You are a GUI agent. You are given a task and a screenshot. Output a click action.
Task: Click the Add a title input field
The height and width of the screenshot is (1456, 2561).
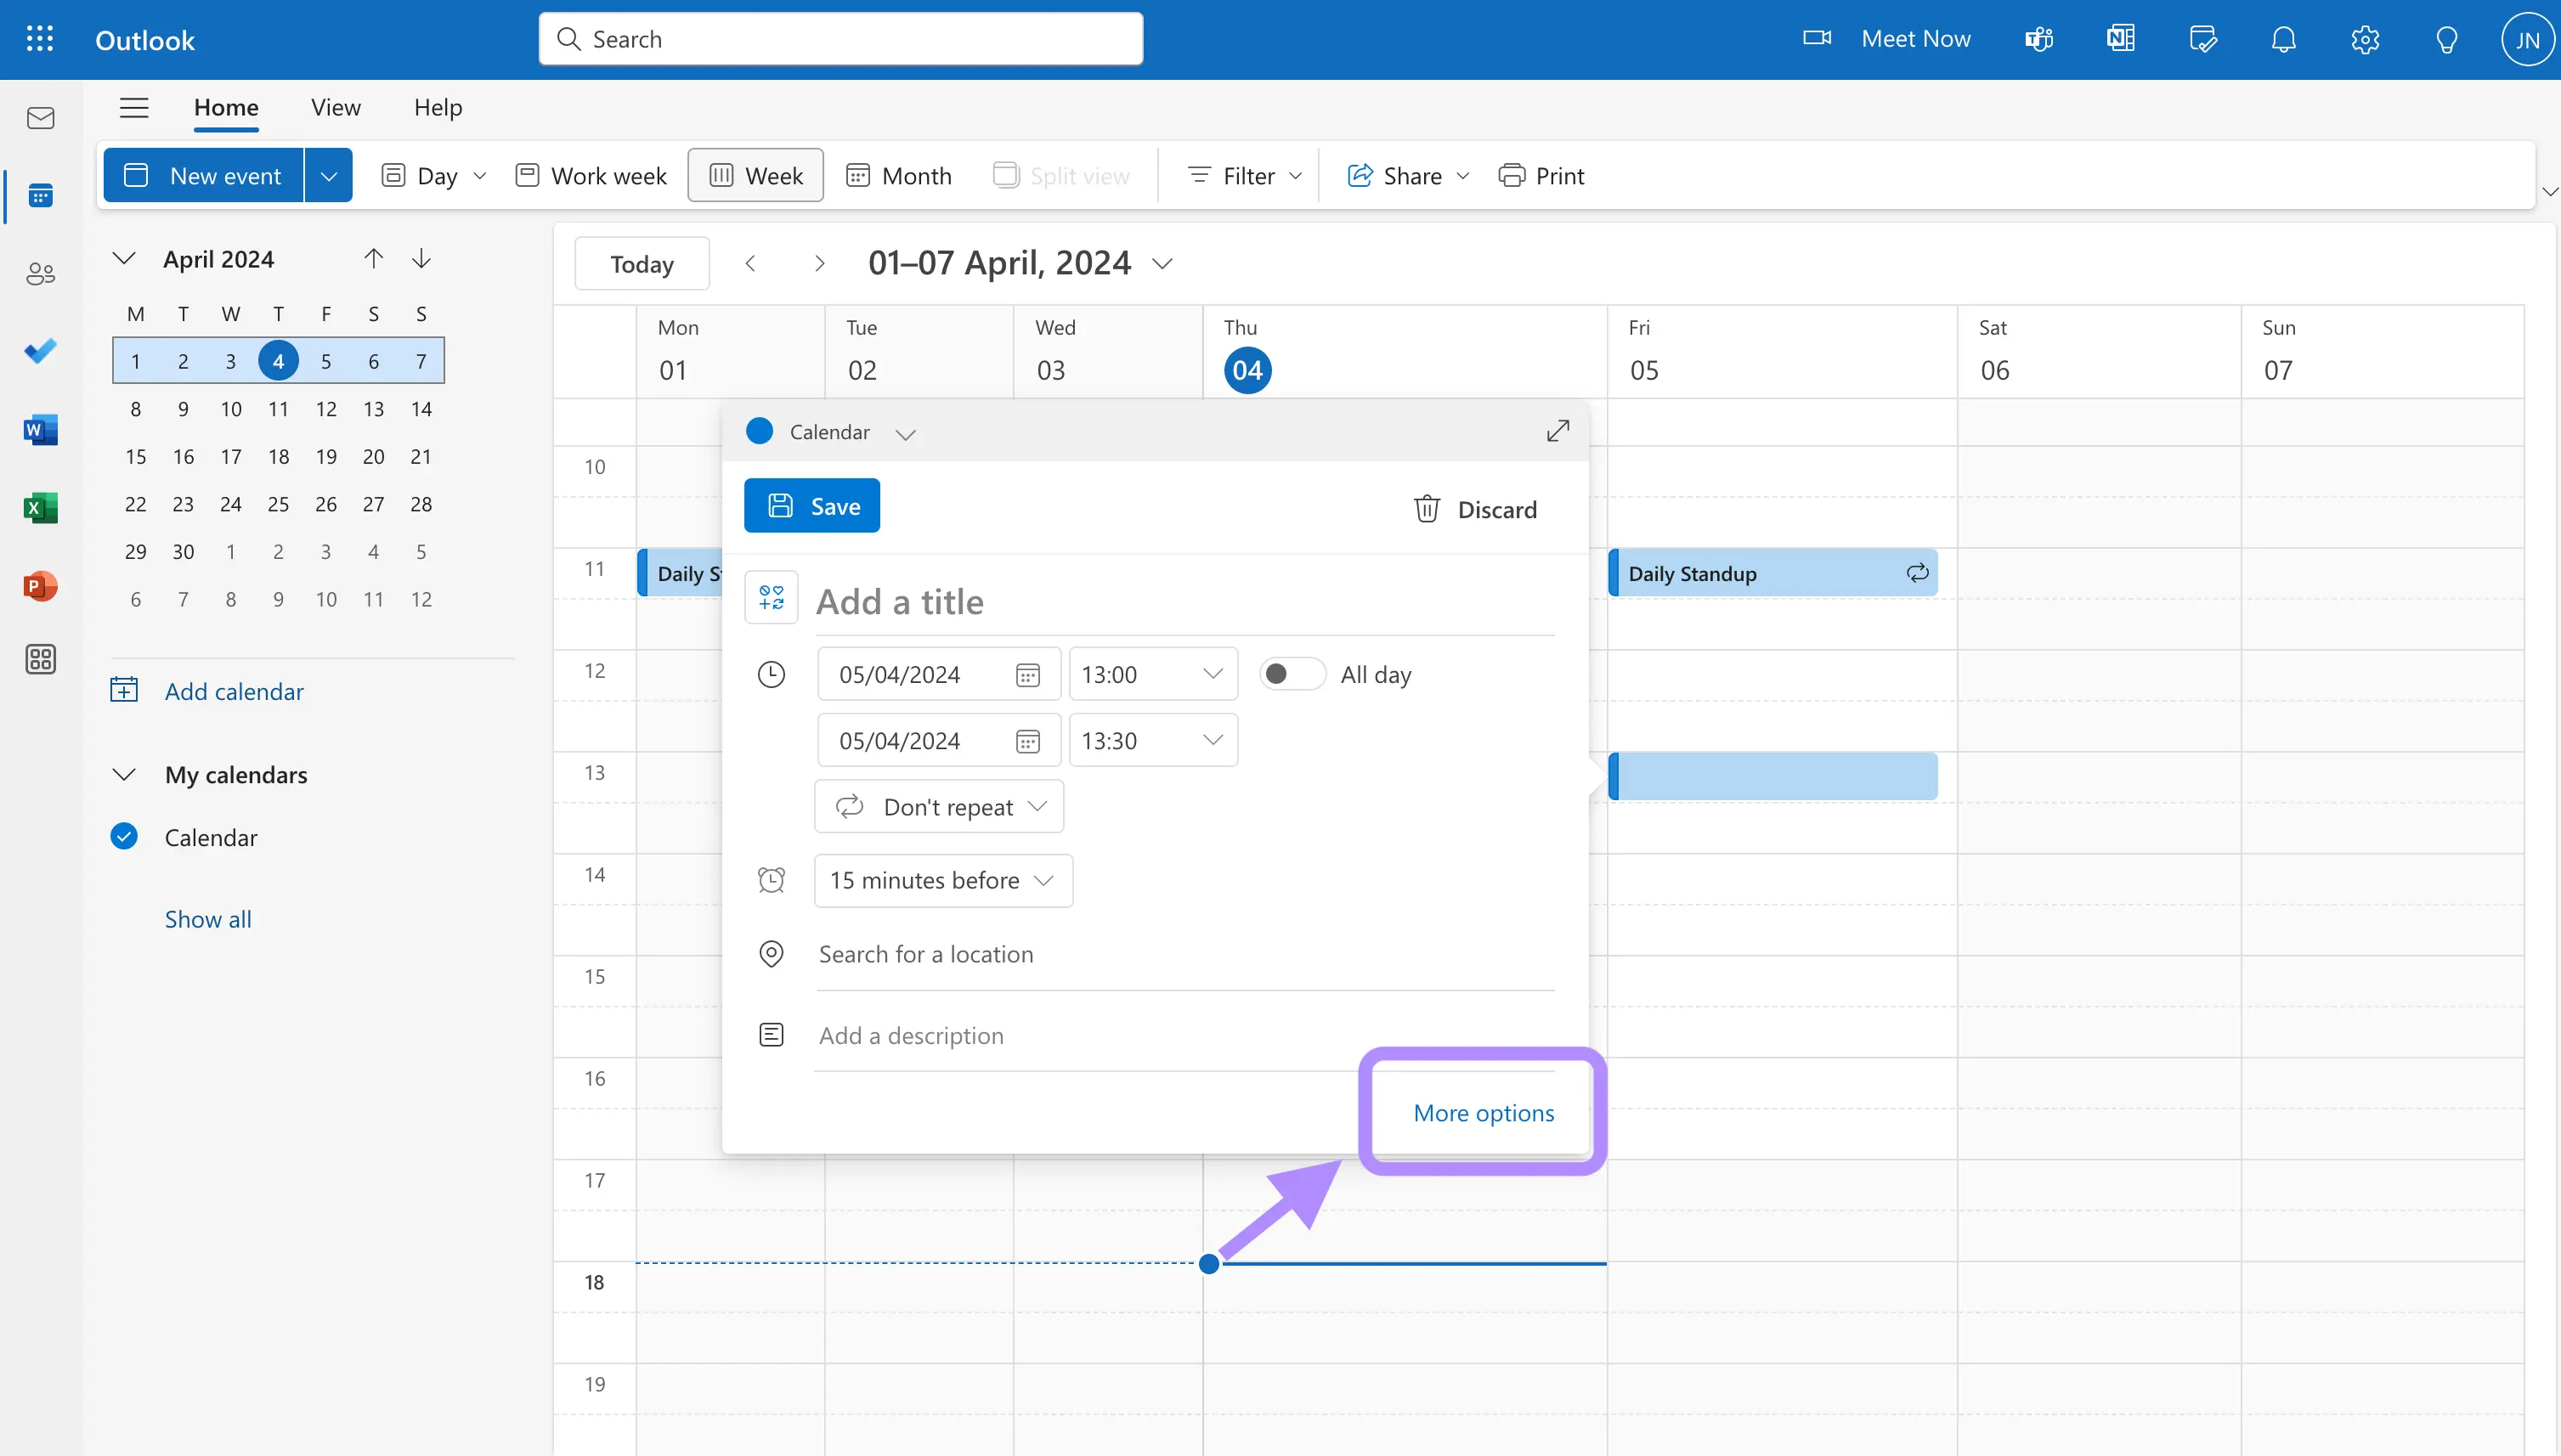click(1179, 600)
